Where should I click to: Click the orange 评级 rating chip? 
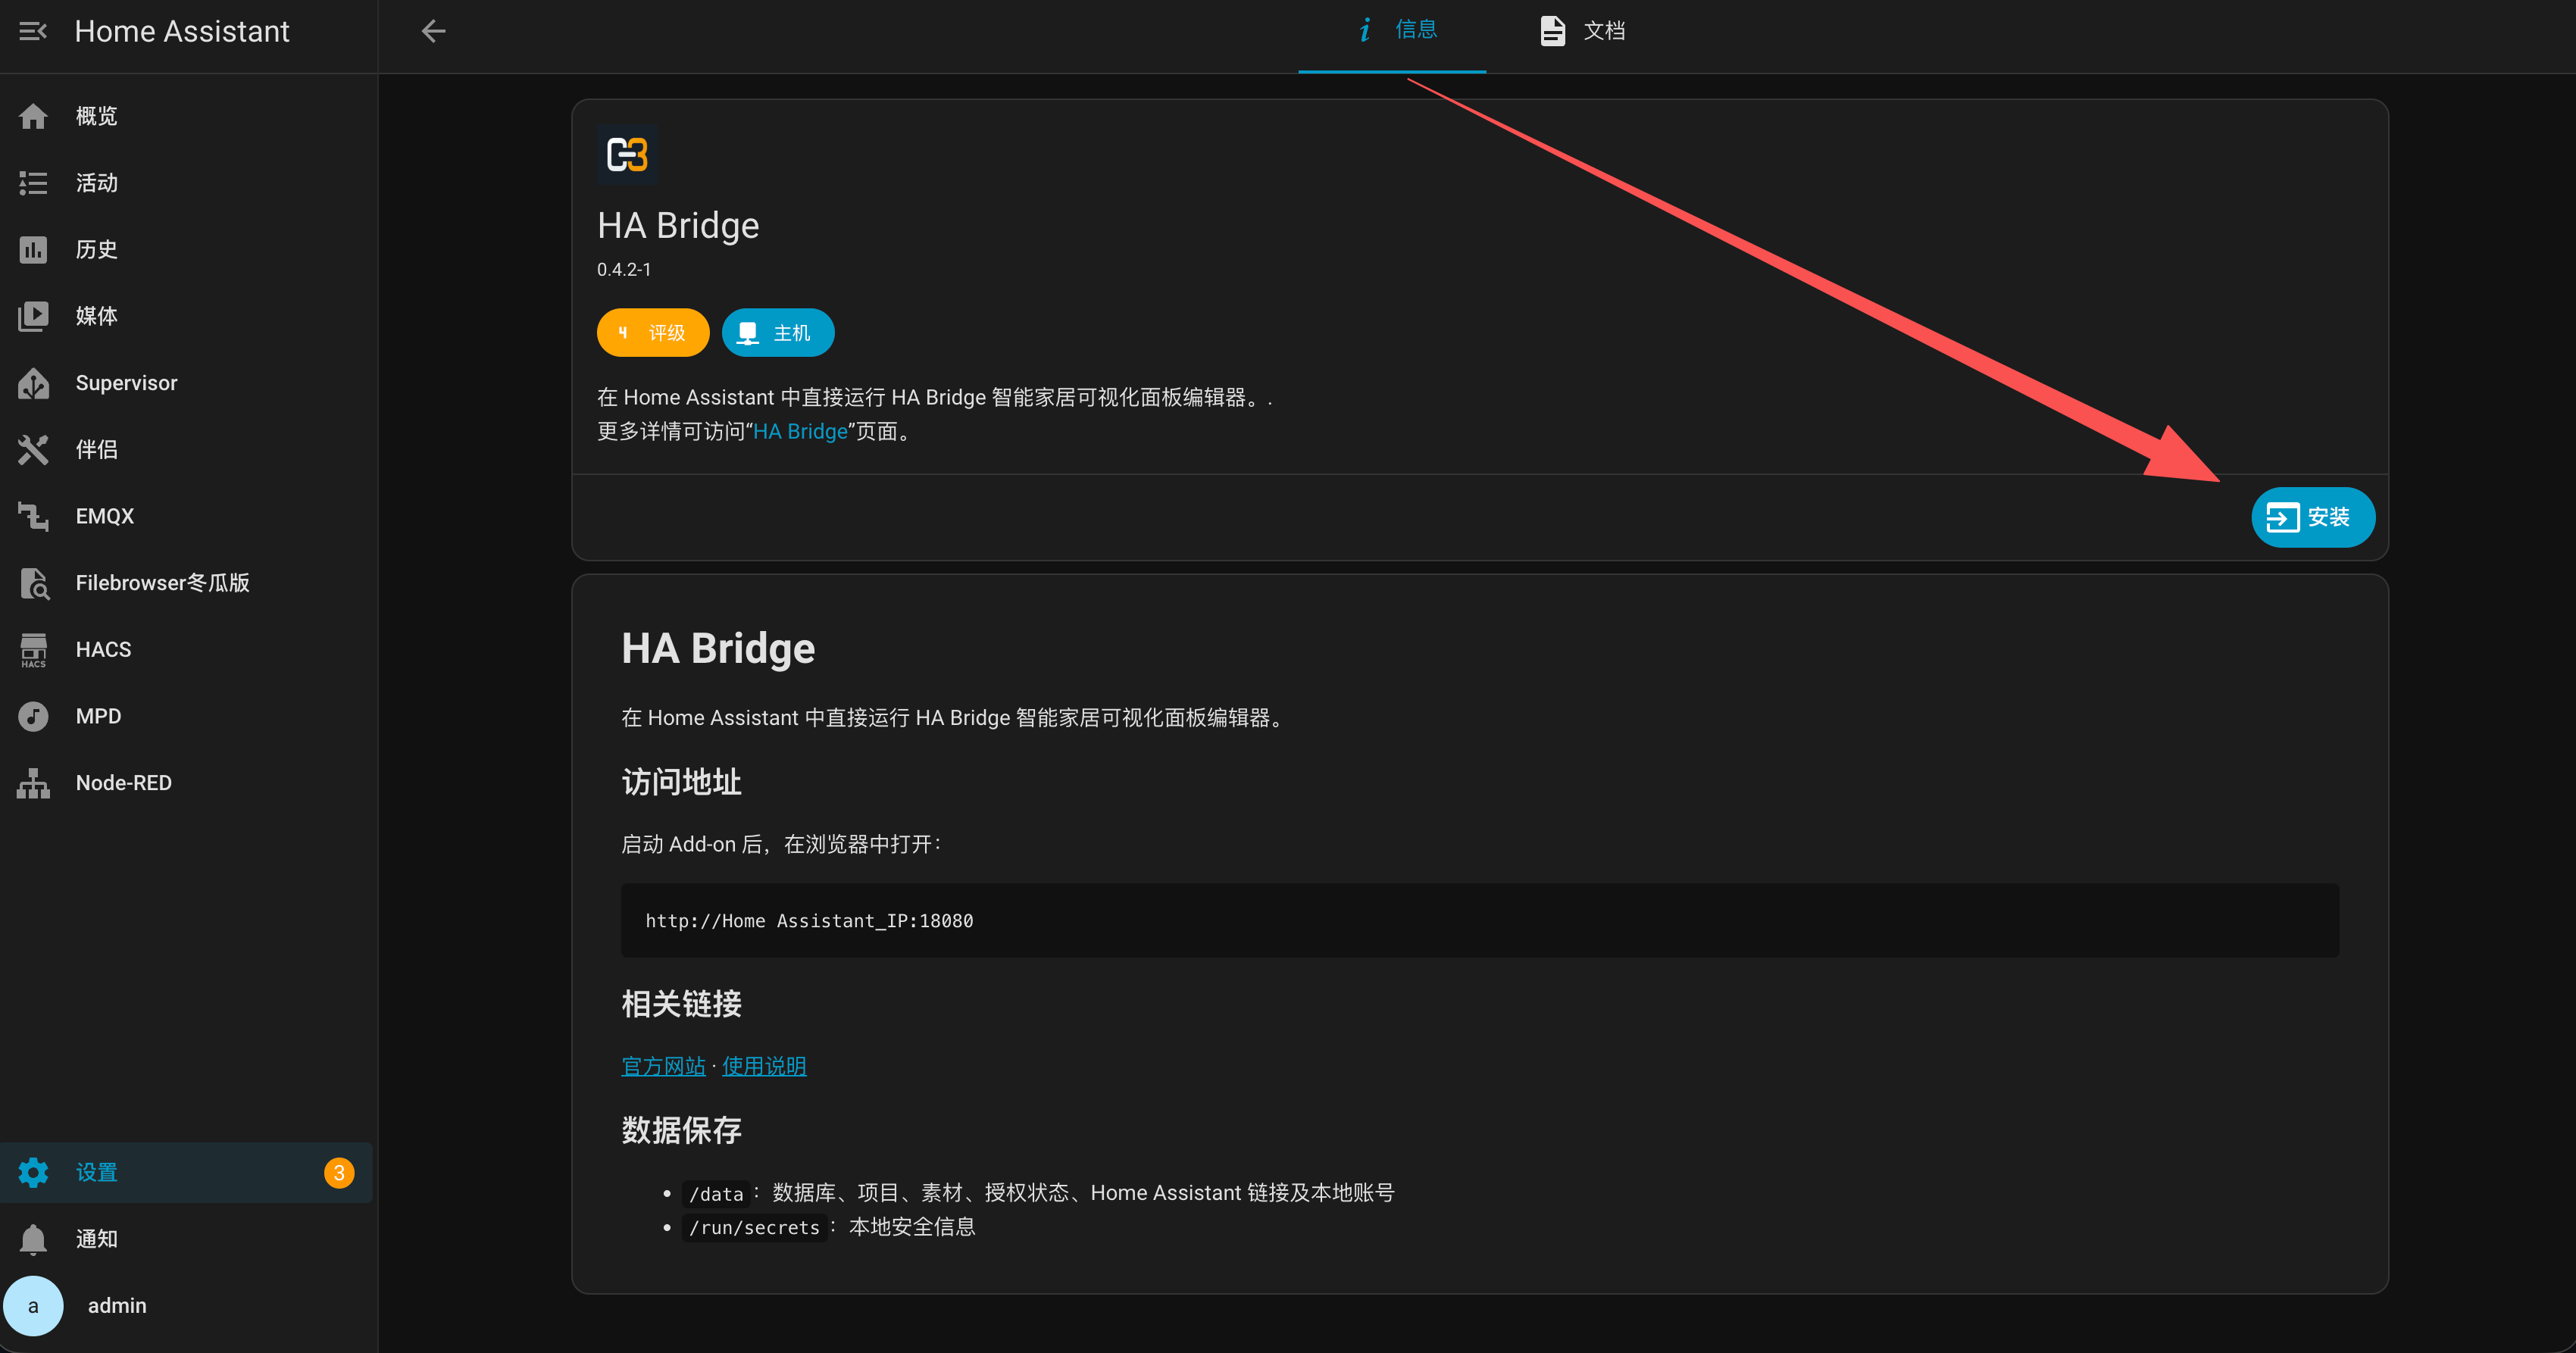[653, 332]
